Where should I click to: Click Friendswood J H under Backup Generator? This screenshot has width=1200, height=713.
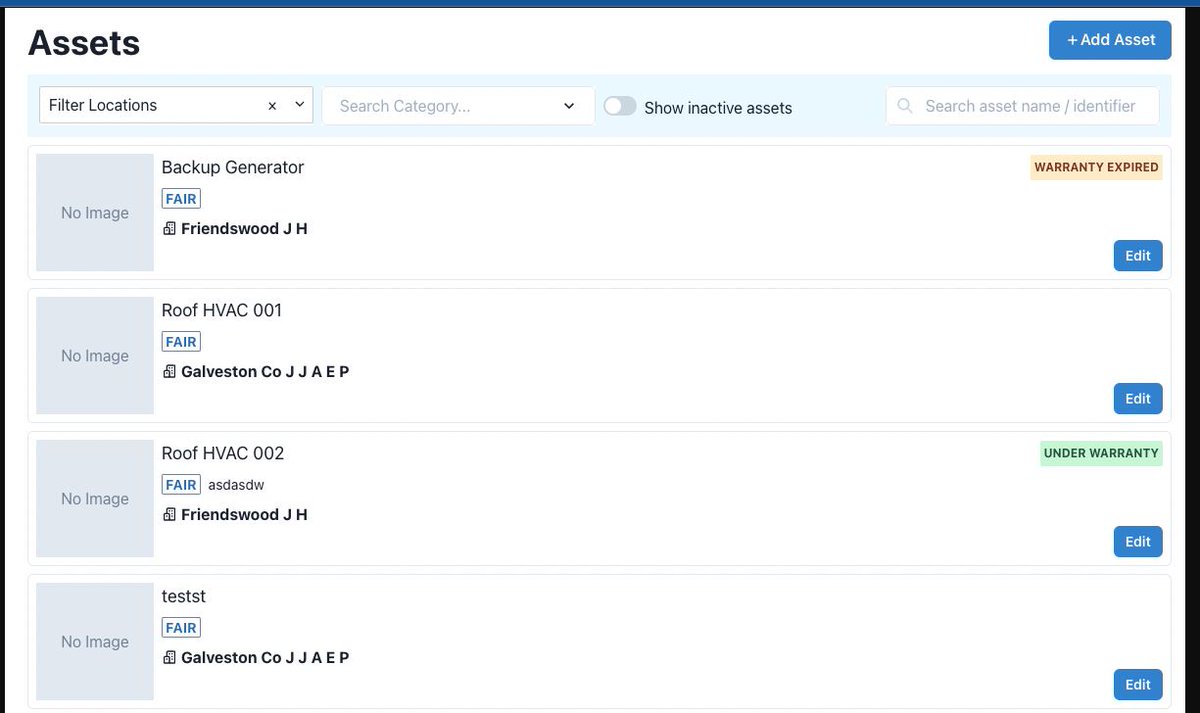click(244, 229)
